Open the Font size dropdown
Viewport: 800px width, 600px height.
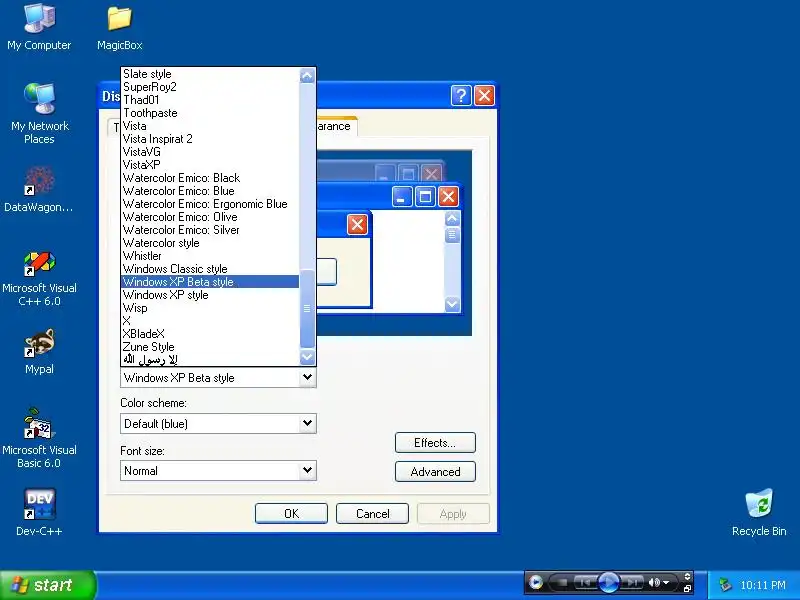click(x=307, y=470)
